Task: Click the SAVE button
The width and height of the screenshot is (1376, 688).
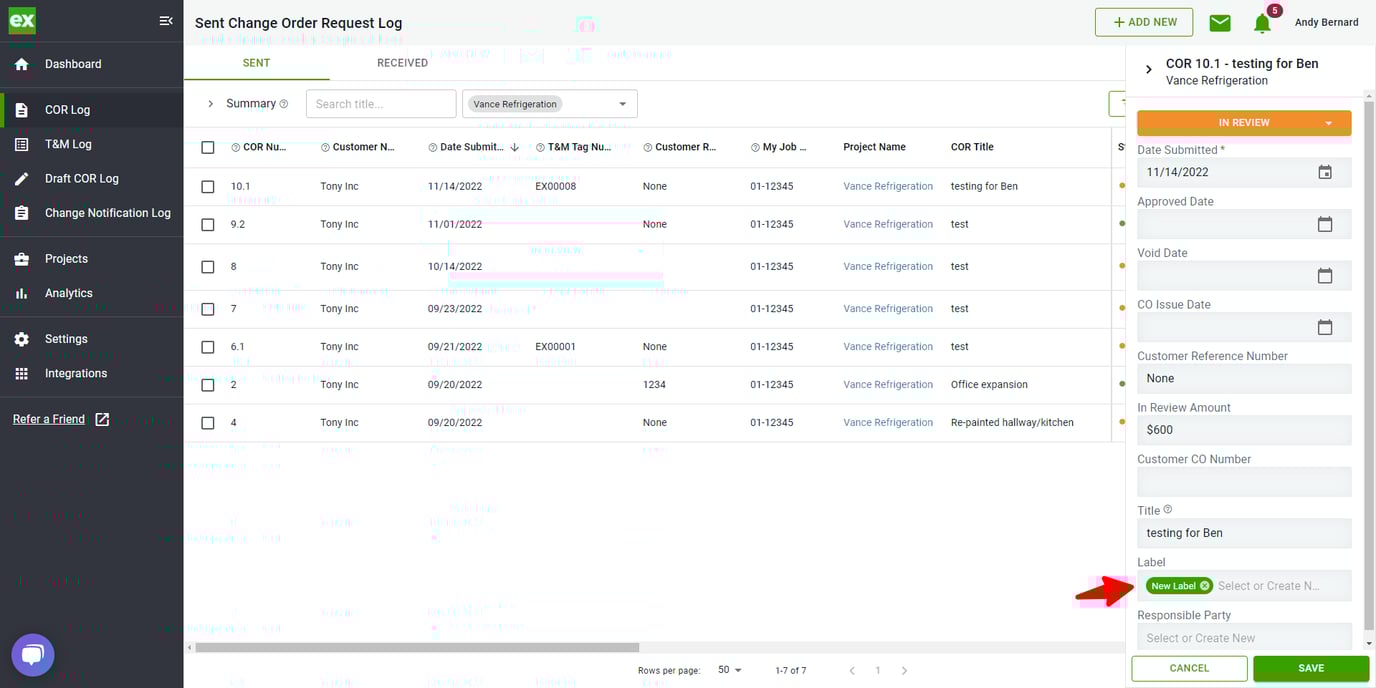Action: pos(1310,668)
